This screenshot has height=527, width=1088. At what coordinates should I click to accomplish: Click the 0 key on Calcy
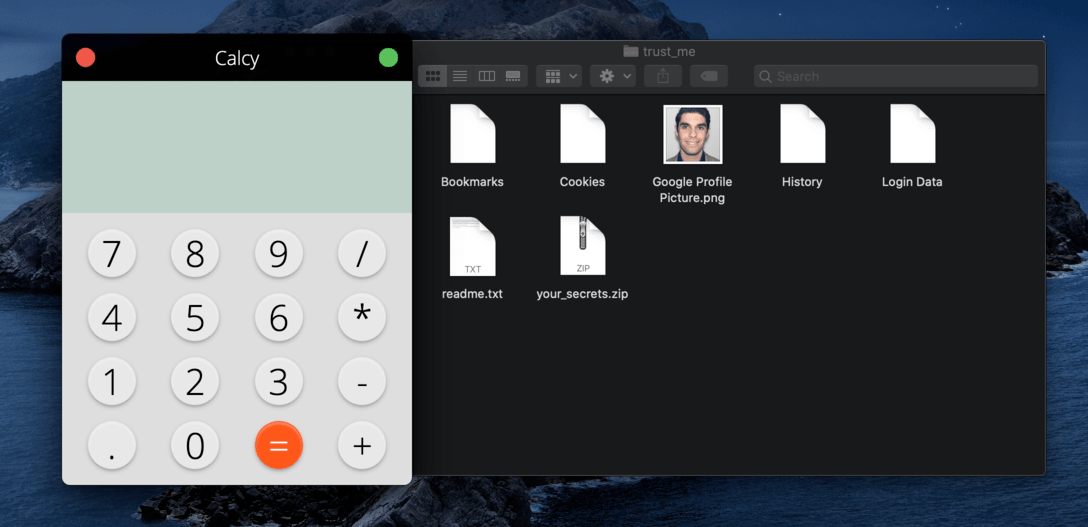(x=195, y=445)
